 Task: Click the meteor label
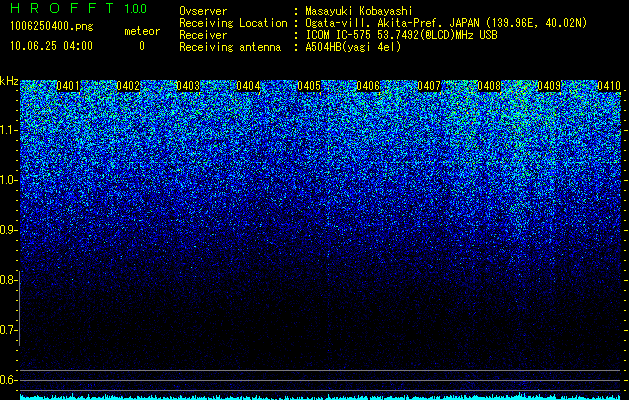(x=142, y=31)
